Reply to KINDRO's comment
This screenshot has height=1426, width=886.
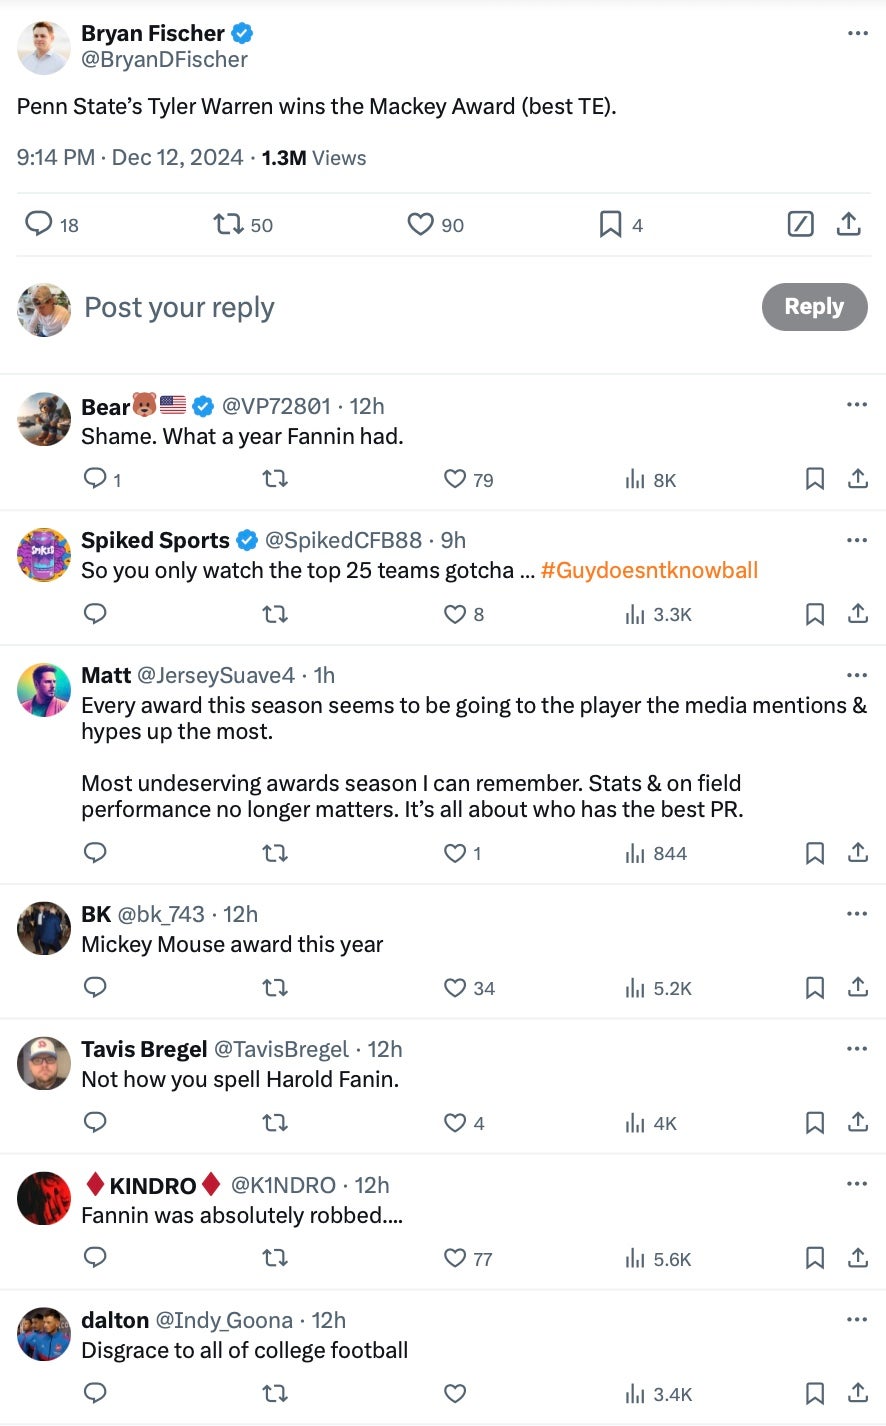click(x=95, y=1258)
